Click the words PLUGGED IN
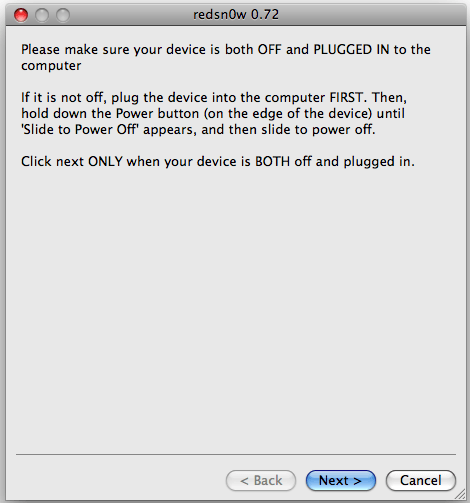The width and height of the screenshot is (470, 503). 351,49
